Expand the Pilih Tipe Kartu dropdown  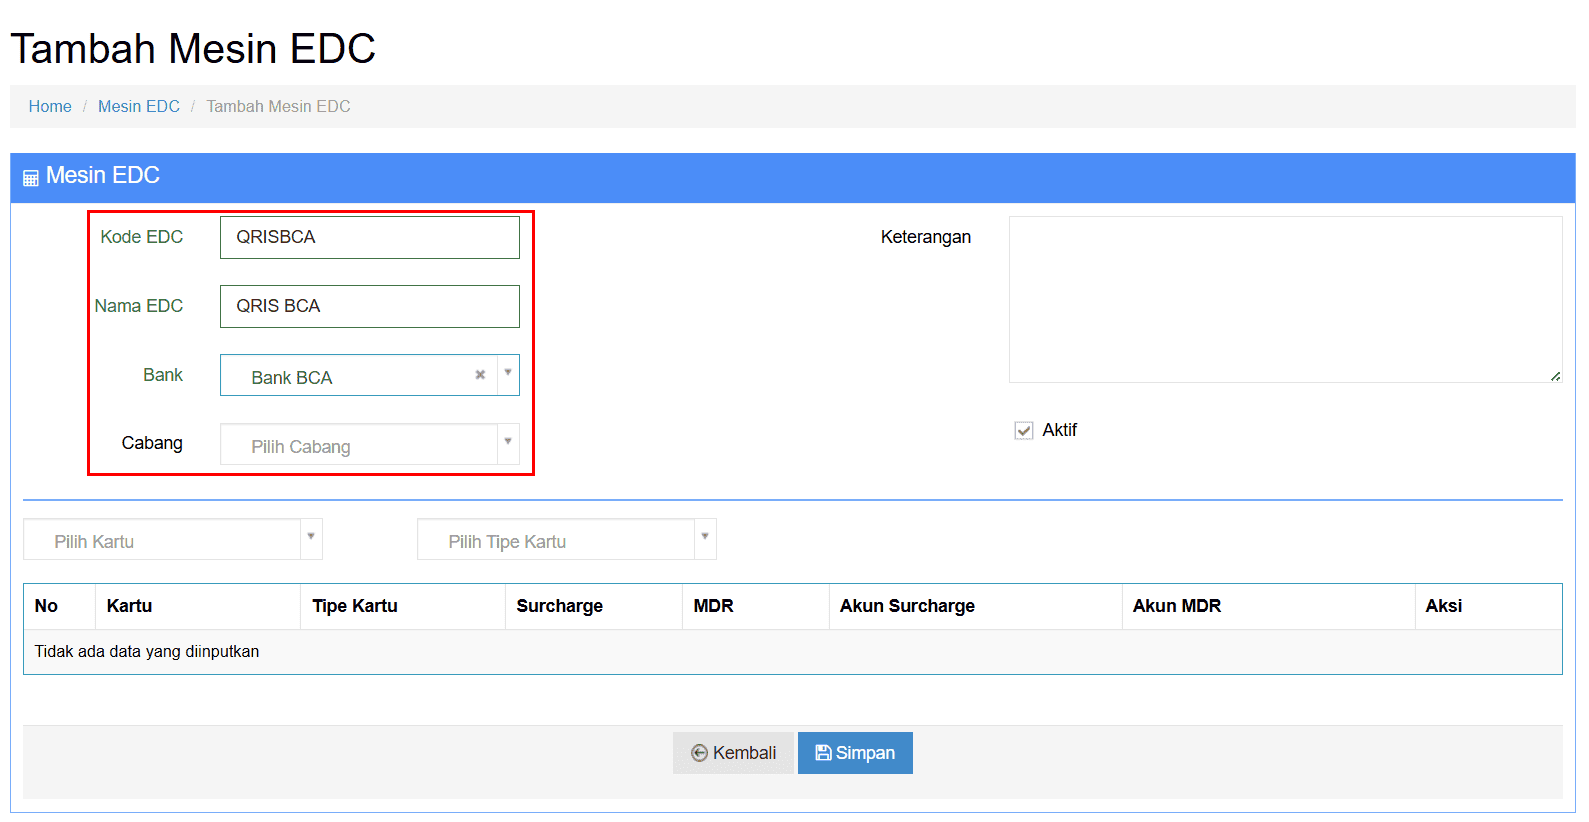tap(567, 539)
